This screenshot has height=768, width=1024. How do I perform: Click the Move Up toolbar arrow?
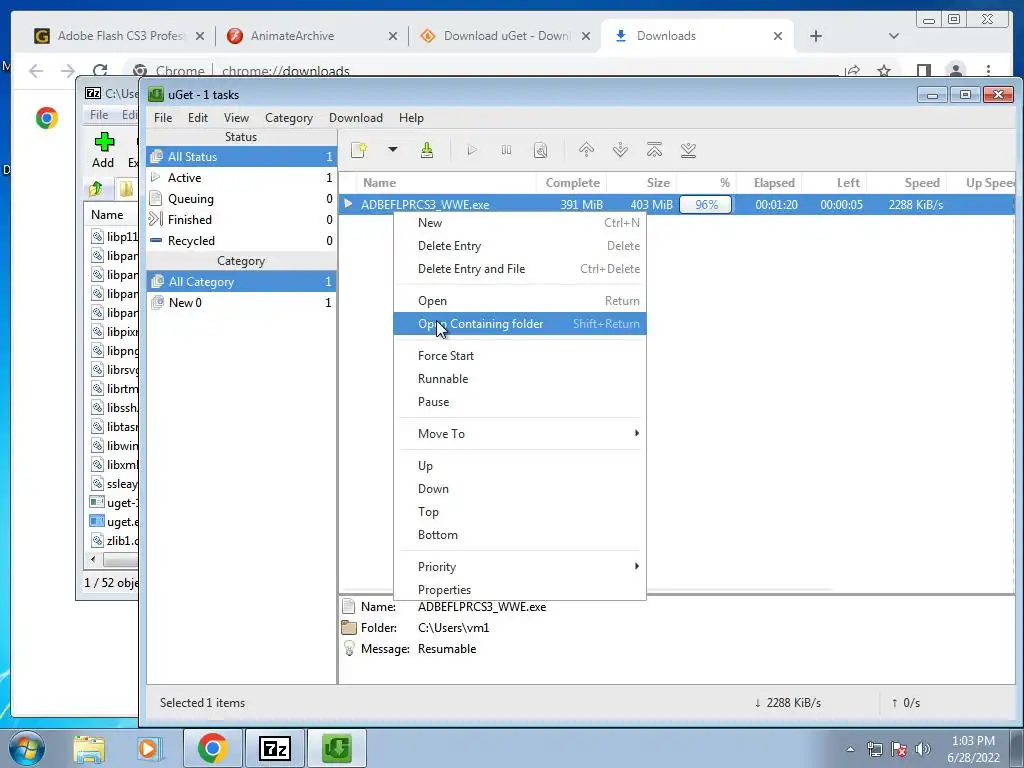[x=586, y=150]
